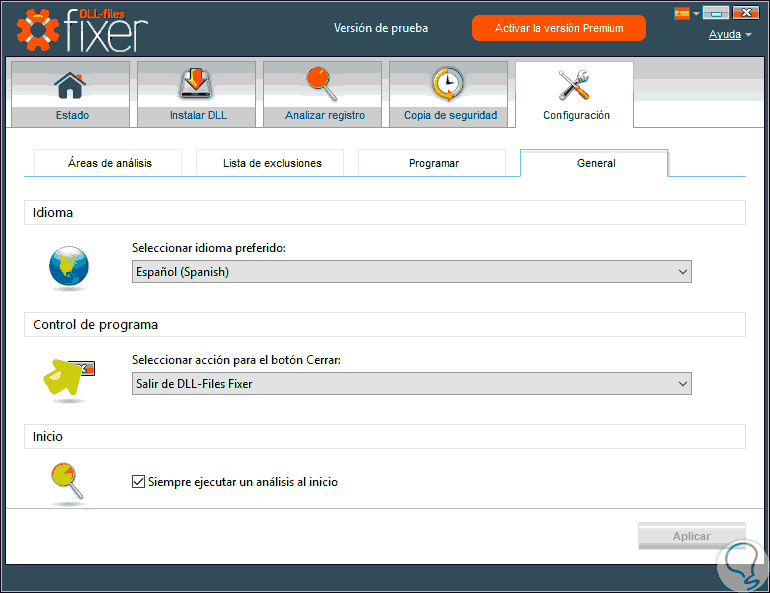Click Activar la versión Premium button
770x593 pixels.
[559, 28]
